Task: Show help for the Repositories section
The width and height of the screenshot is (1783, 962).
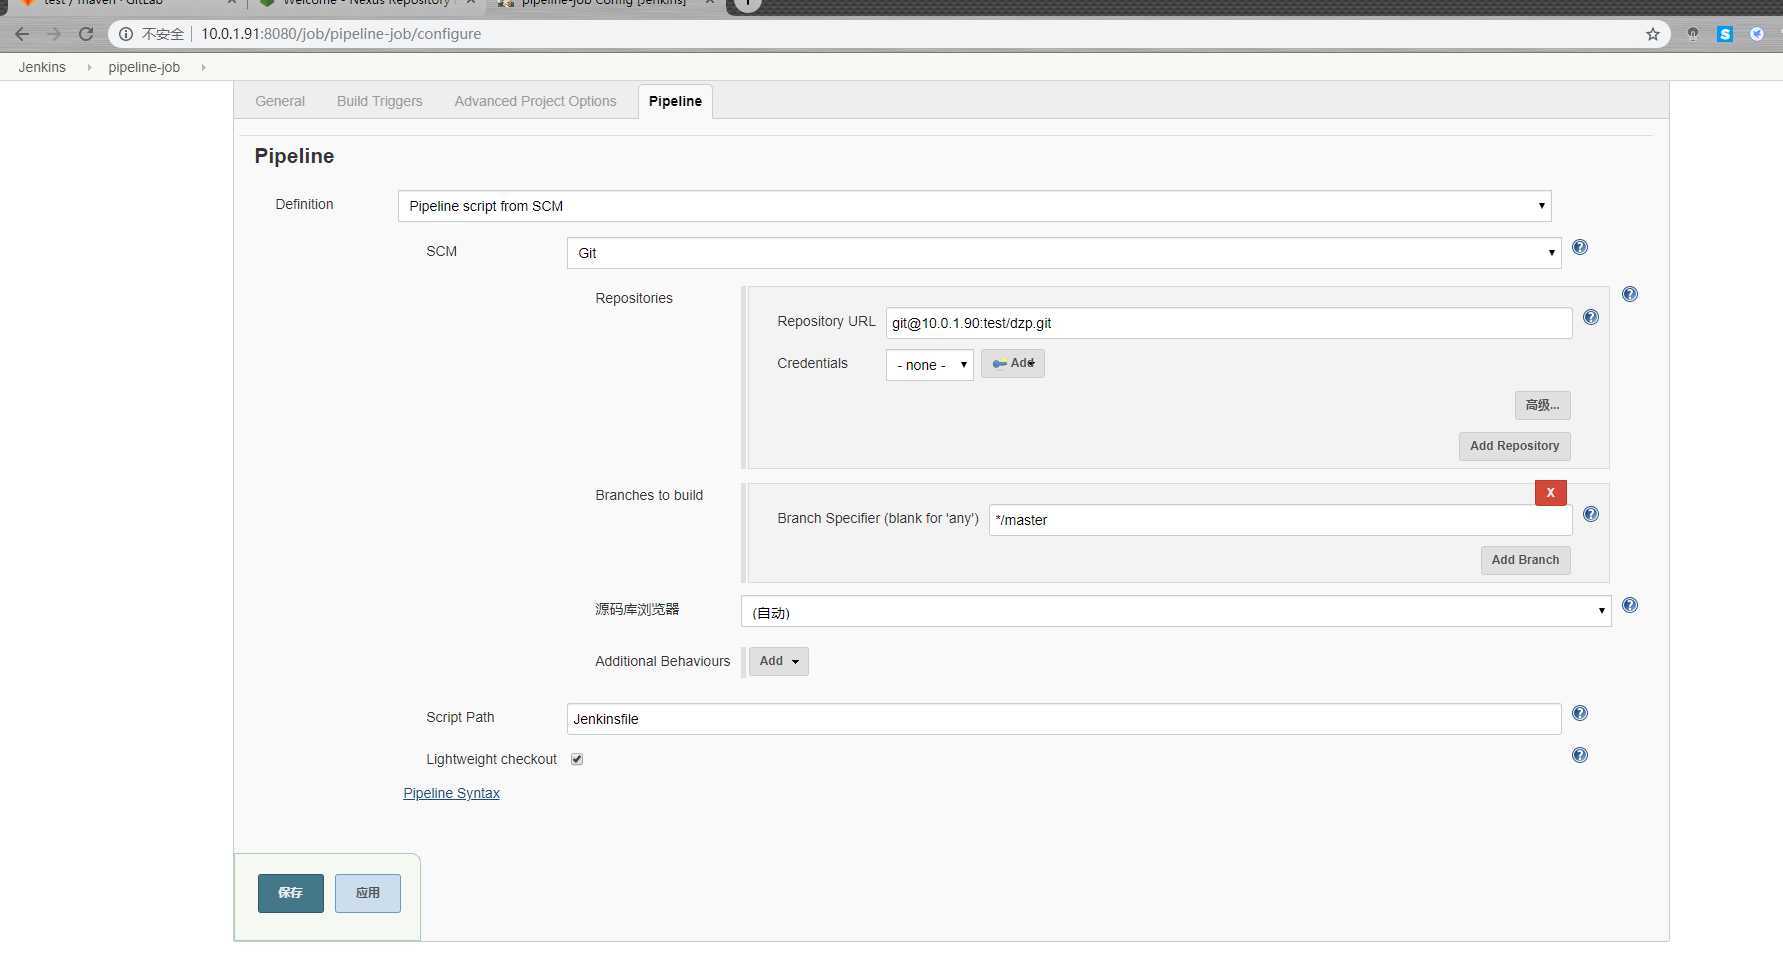Action: tap(1630, 294)
